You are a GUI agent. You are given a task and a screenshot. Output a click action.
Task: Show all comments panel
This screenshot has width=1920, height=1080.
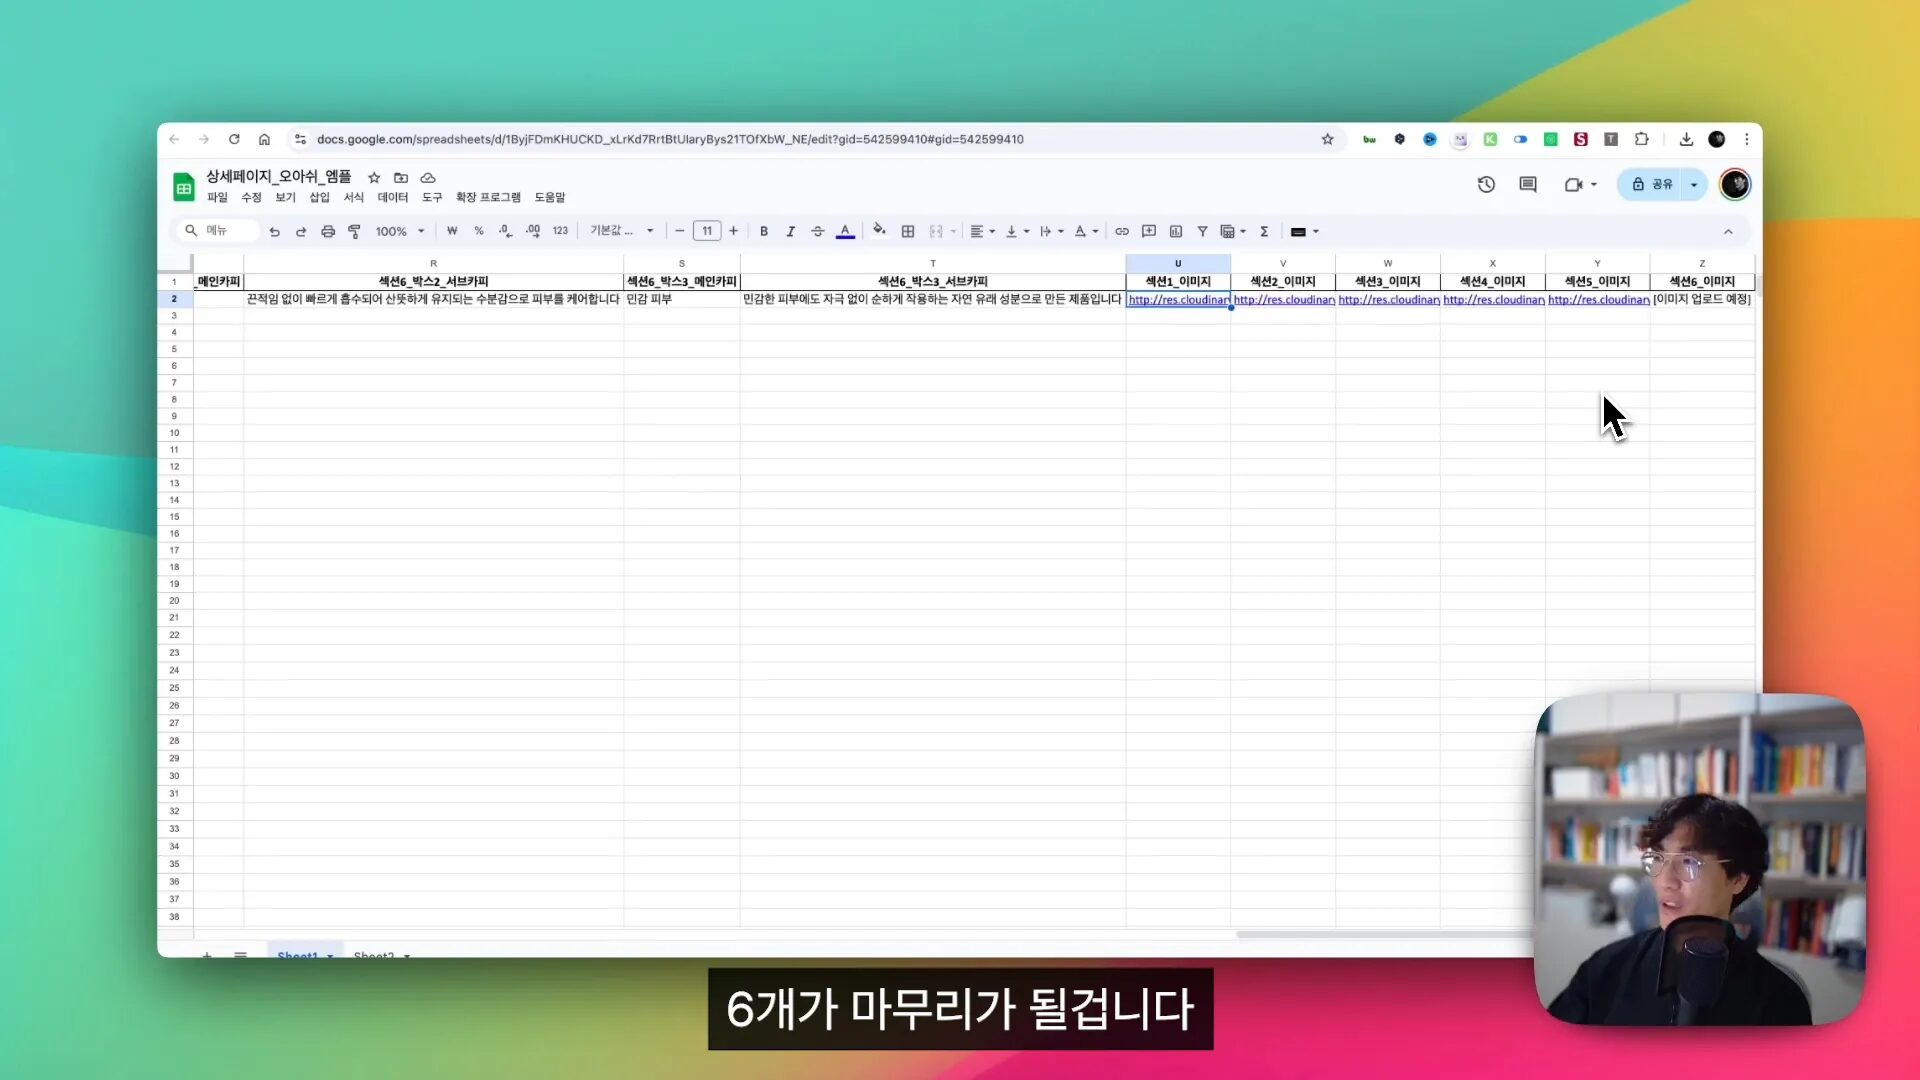pyautogui.click(x=1527, y=184)
